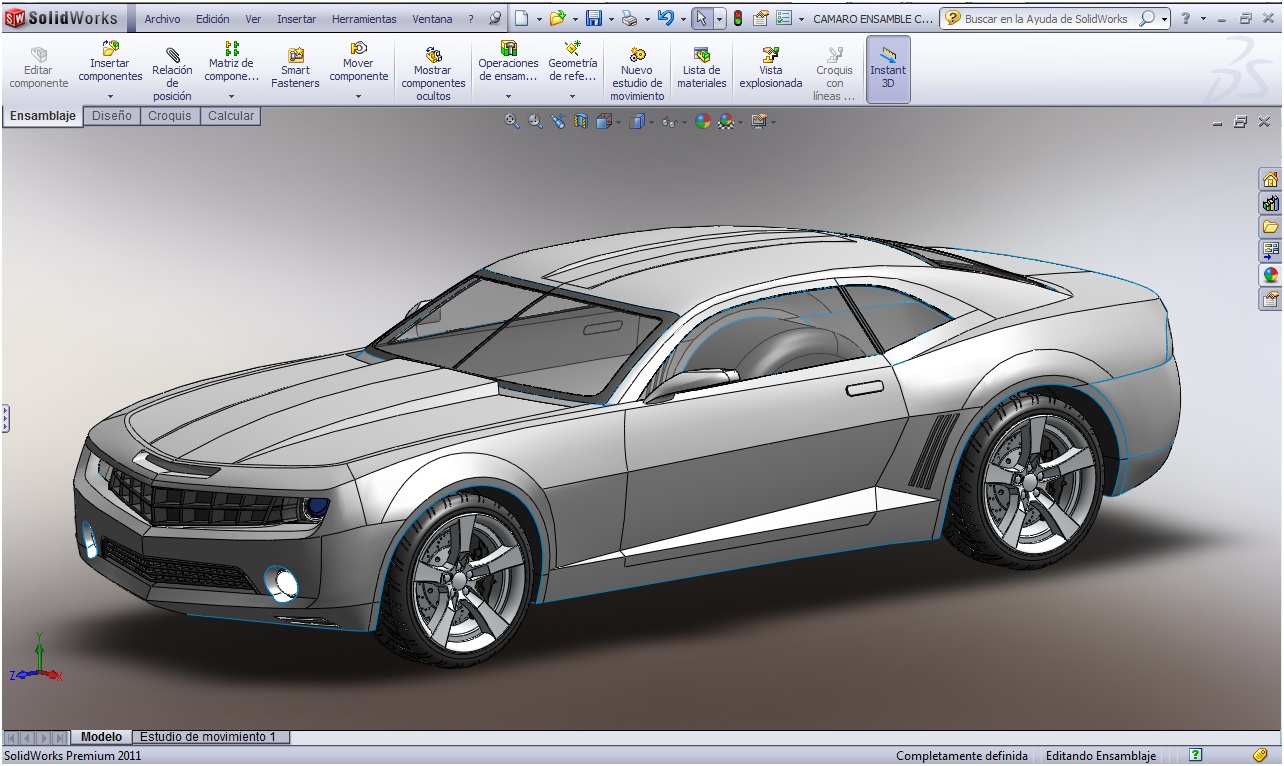Switch to Calcular tab
Image resolution: width=1284 pixels, height=766 pixels.
click(231, 116)
